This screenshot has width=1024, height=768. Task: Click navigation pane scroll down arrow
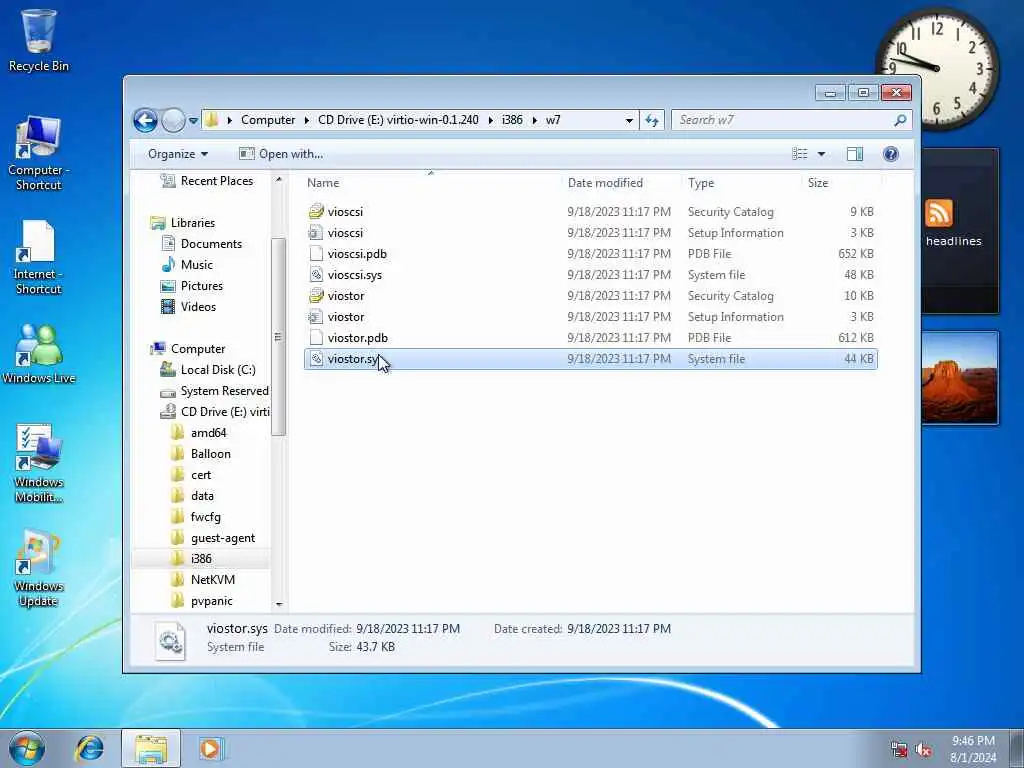pyautogui.click(x=279, y=605)
